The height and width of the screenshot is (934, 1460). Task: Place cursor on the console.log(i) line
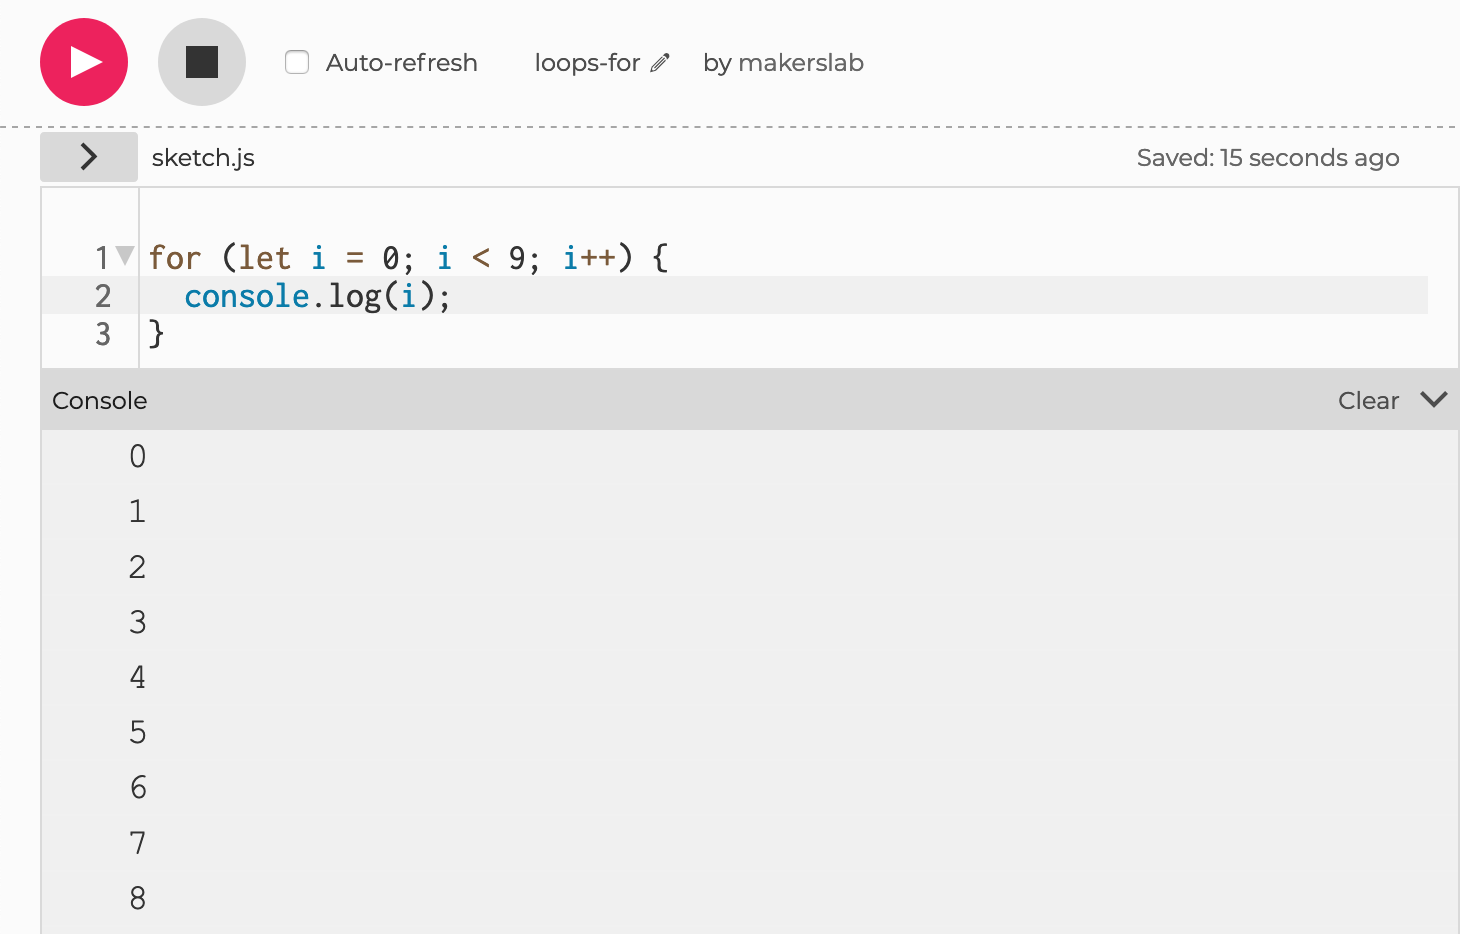317,297
